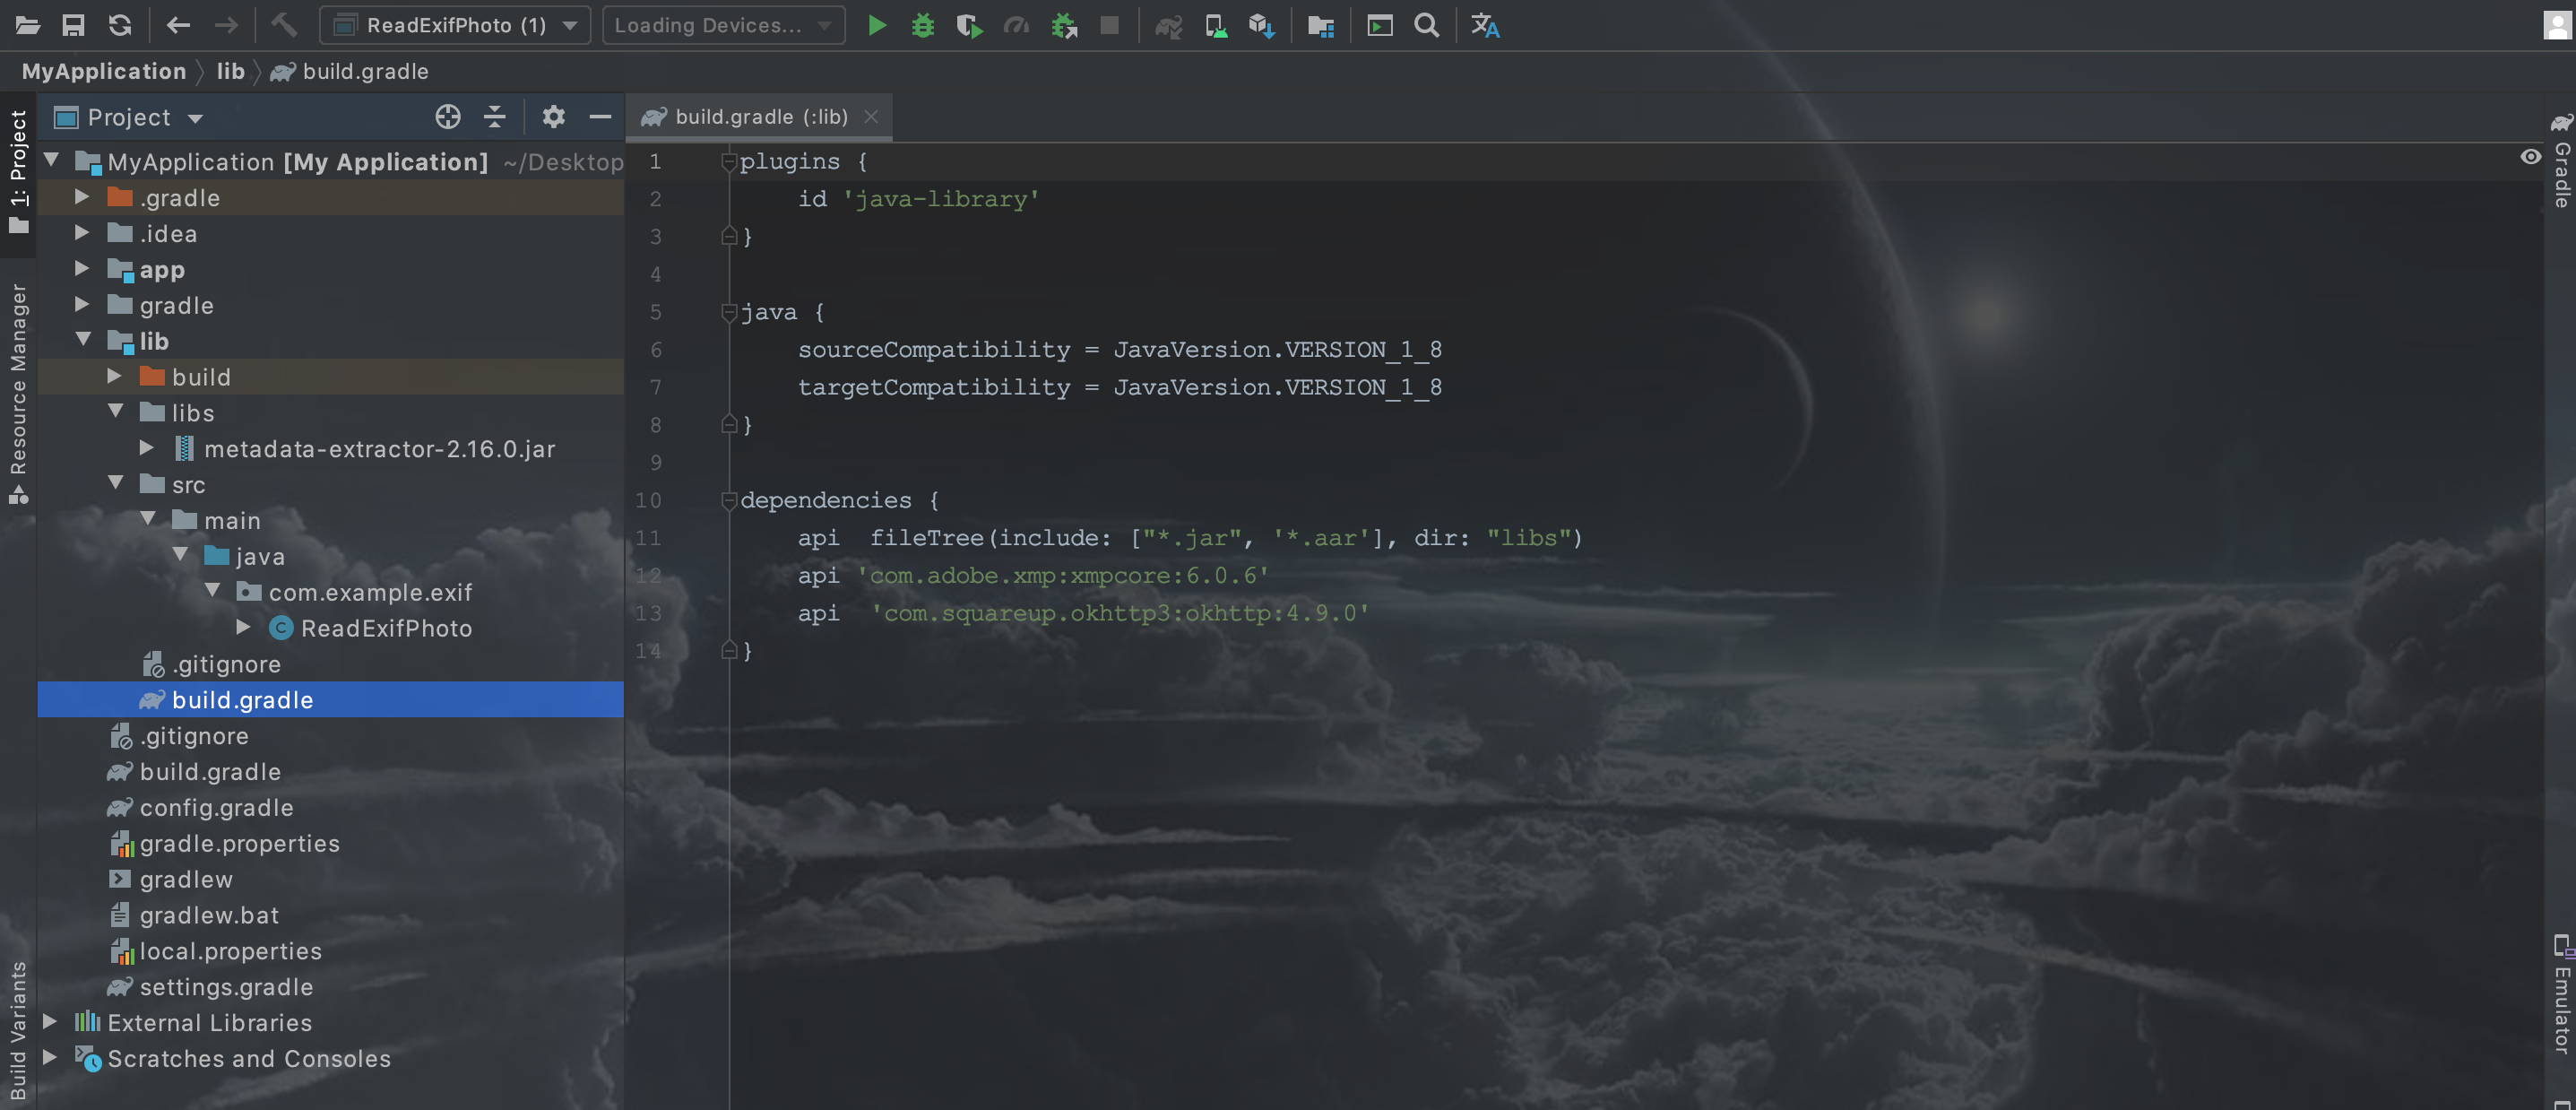Open Project panel settings gear
The image size is (2576, 1110).
553,117
